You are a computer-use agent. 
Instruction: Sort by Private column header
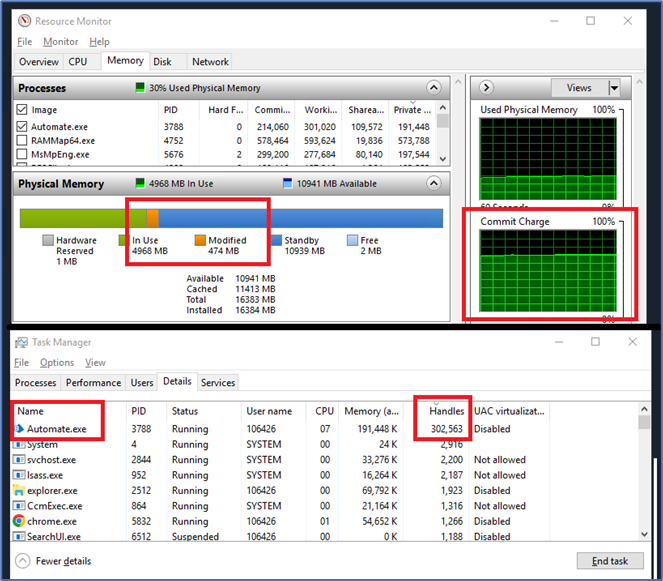point(412,110)
